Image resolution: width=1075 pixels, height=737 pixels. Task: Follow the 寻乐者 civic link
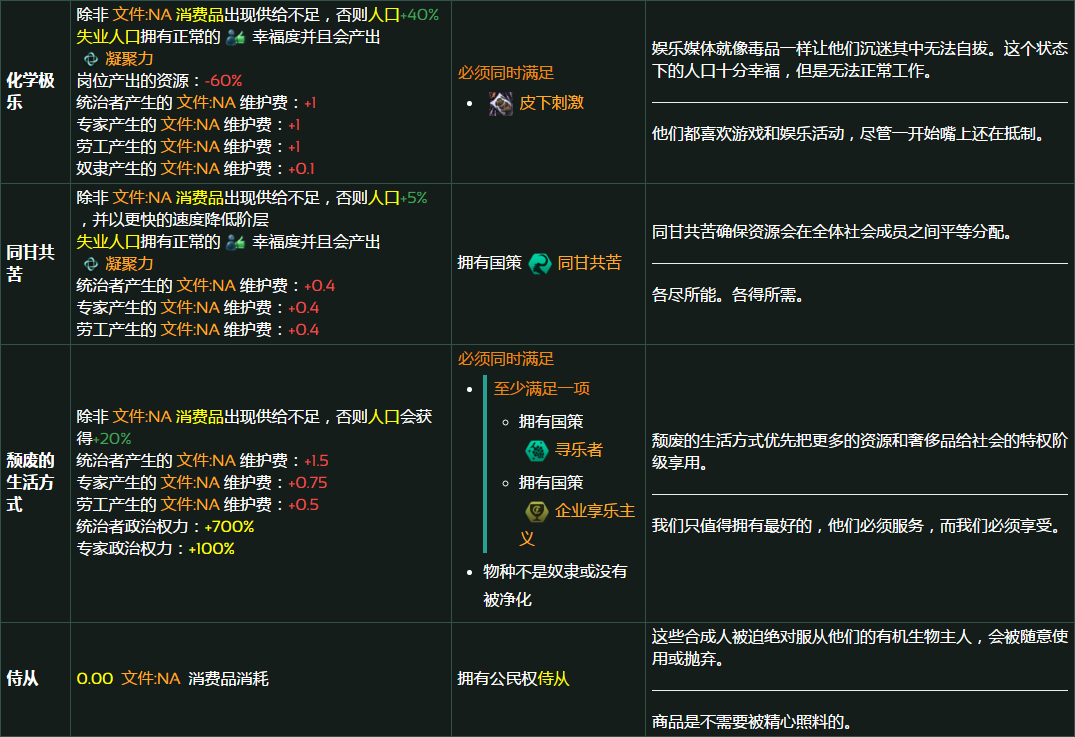coord(579,450)
